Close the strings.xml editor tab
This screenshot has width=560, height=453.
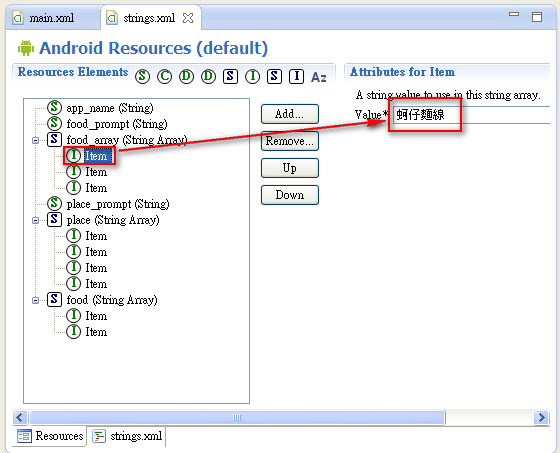(188, 18)
